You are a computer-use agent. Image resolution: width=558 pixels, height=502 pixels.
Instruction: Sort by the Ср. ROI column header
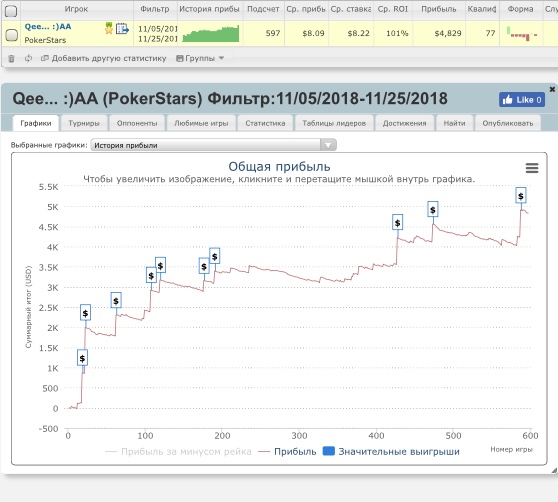pyautogui.click(x=393, y=9)
